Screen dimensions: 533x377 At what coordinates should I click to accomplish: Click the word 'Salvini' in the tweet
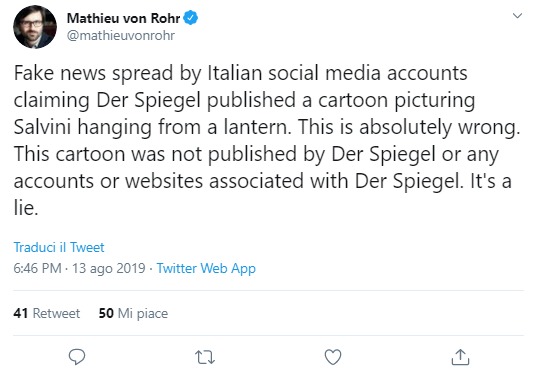point(42,127)
